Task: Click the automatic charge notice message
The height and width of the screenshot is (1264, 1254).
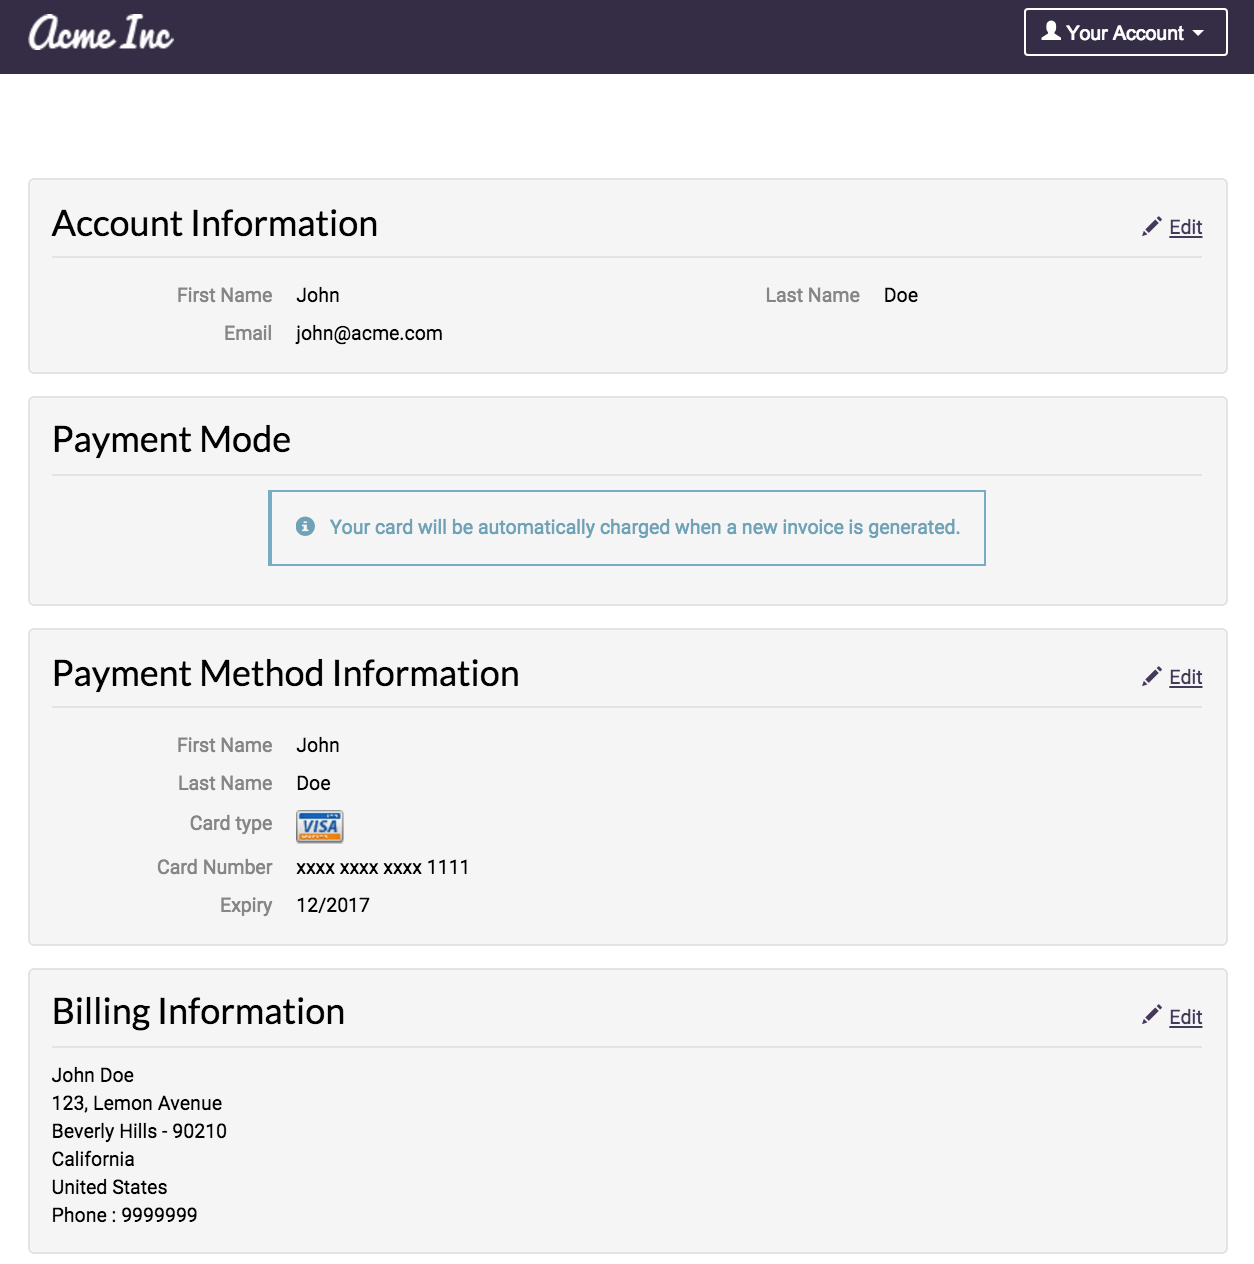Action: (644, 527)
